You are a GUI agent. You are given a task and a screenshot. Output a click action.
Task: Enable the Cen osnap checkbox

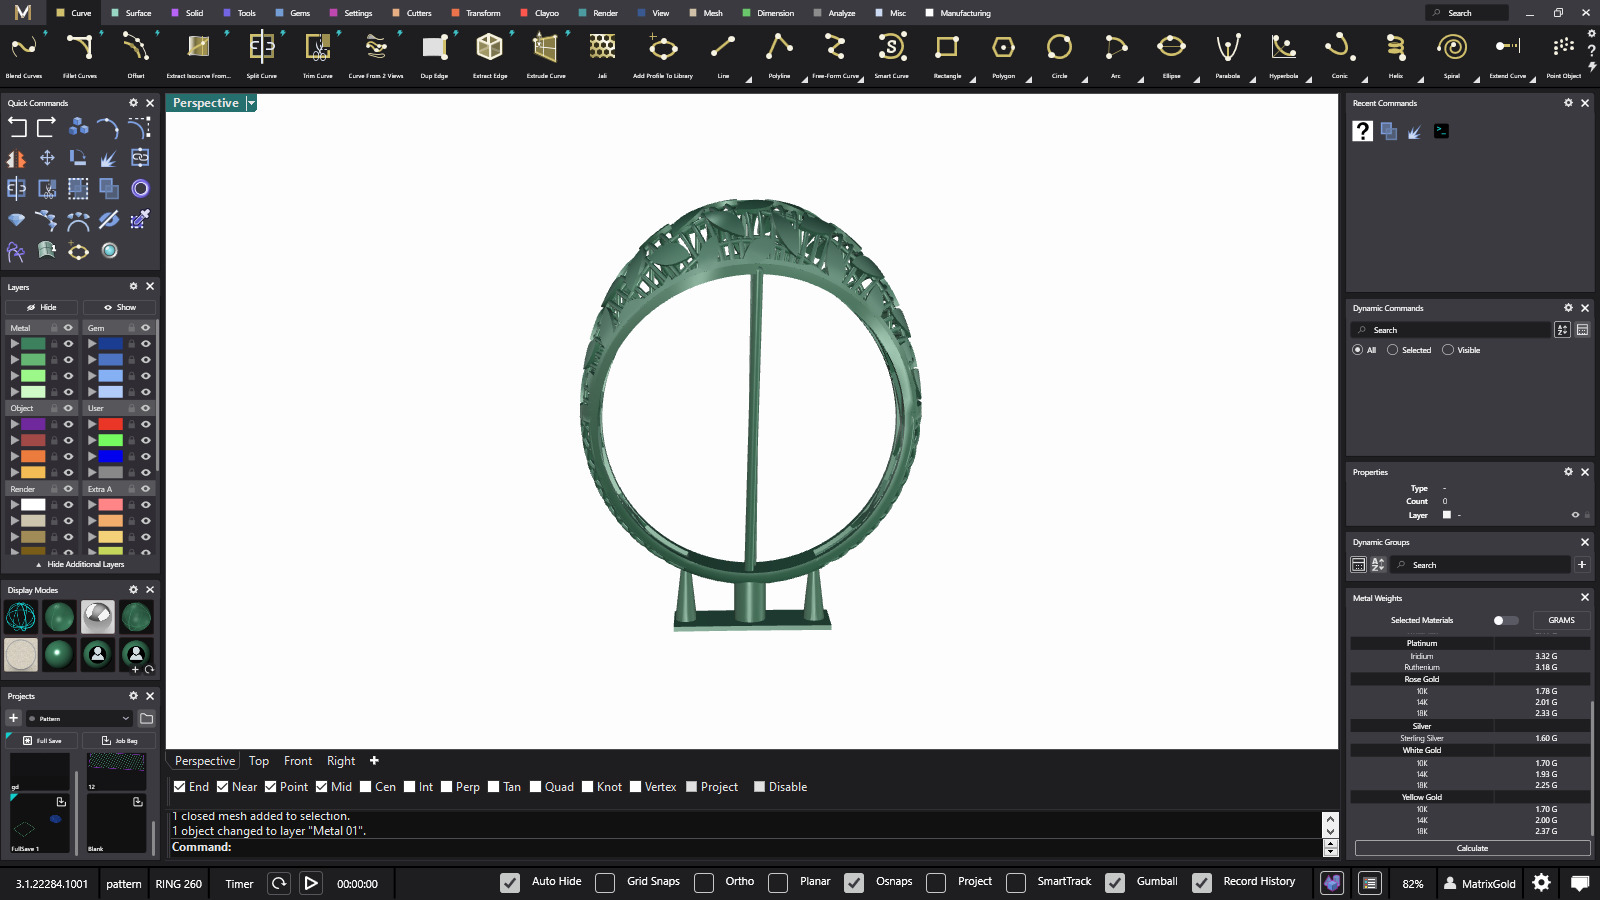click(x=366, y=787)
